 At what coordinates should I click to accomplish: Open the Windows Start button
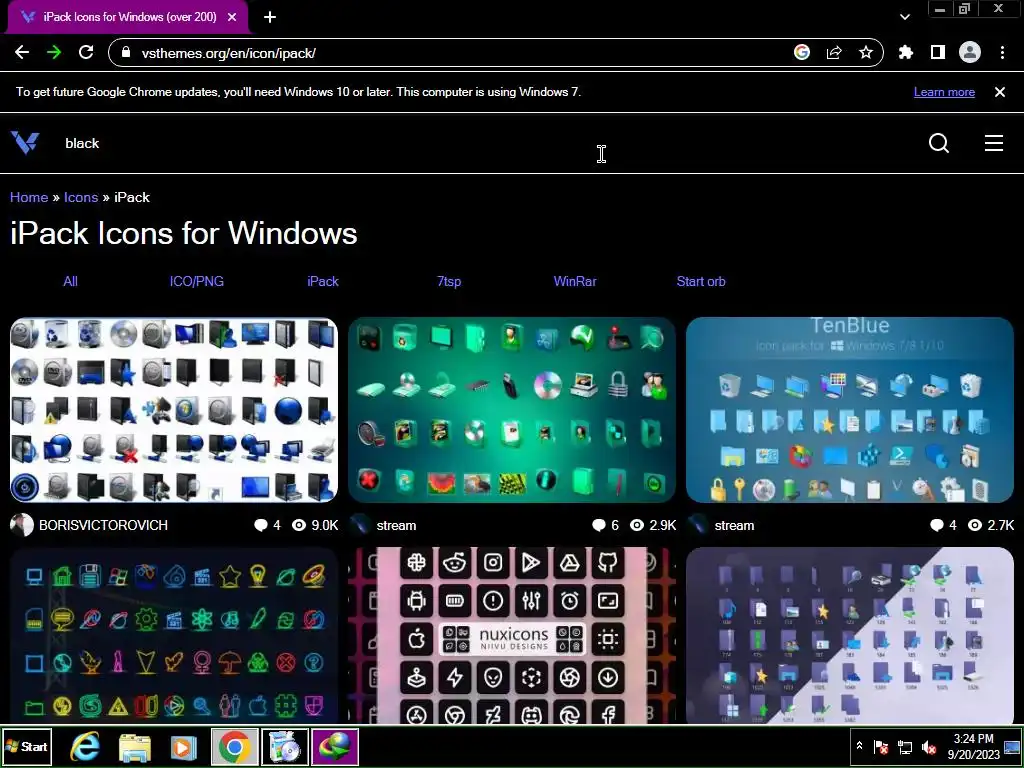[x=27, y=746]
